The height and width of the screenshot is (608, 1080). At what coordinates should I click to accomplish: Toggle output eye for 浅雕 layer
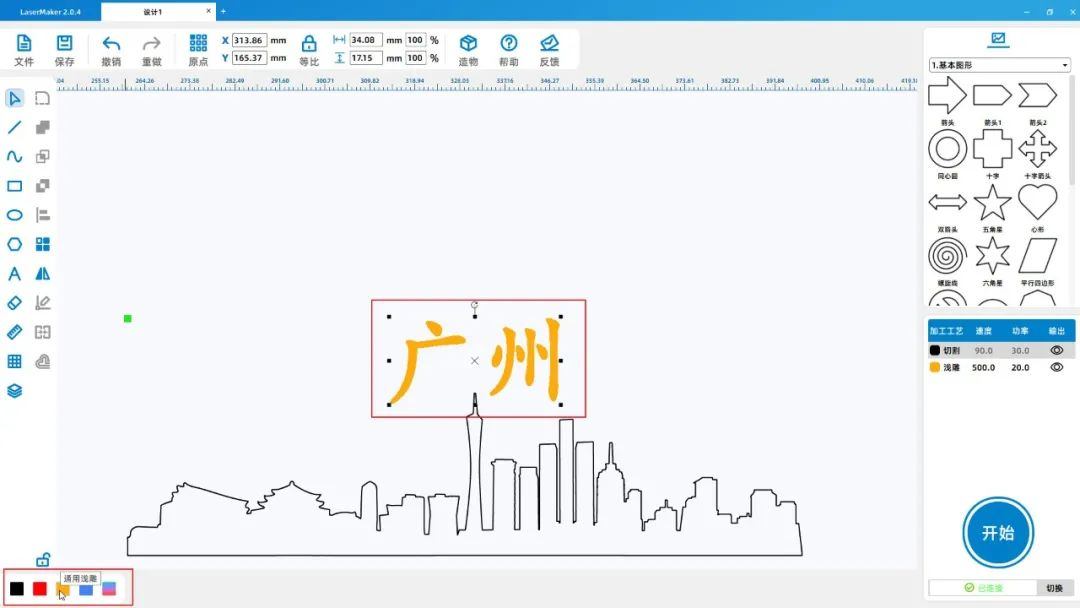click(x=1056, y=368)
